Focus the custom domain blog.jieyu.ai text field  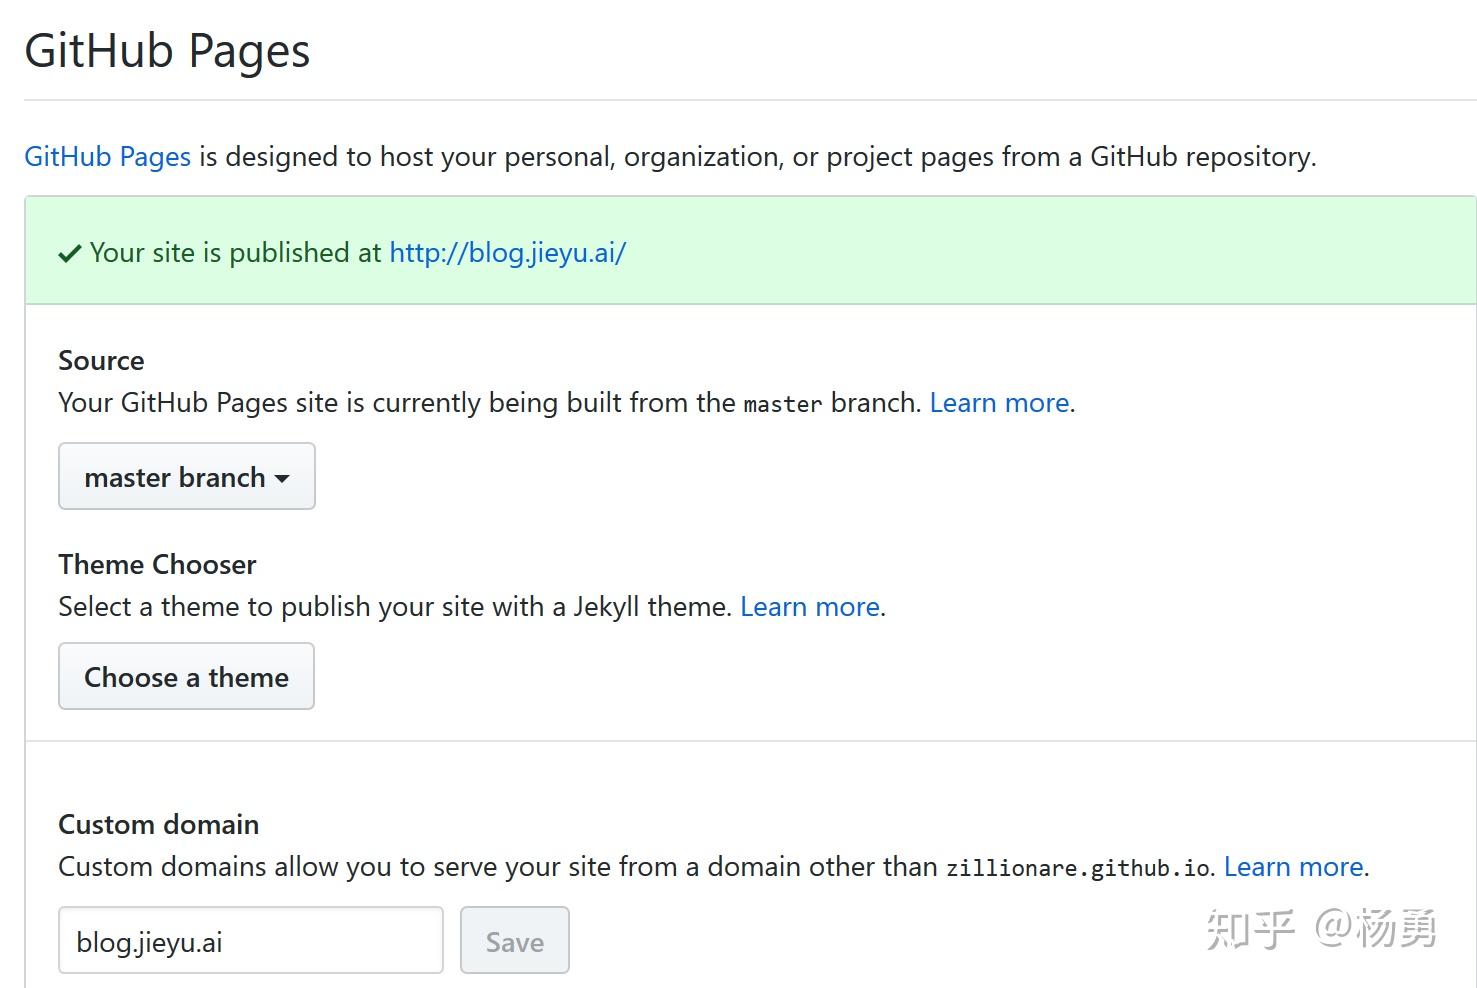[x=250, y=941]
